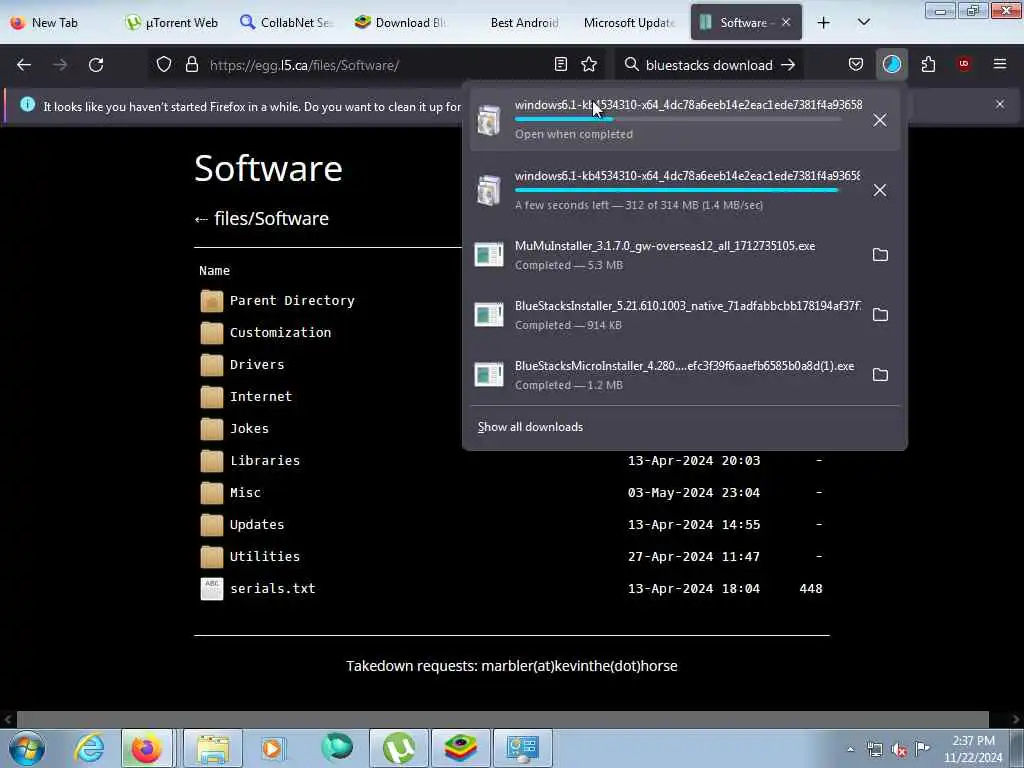
Task: Open Windows Explorer from the taskbar
Action: click(213, 747)
